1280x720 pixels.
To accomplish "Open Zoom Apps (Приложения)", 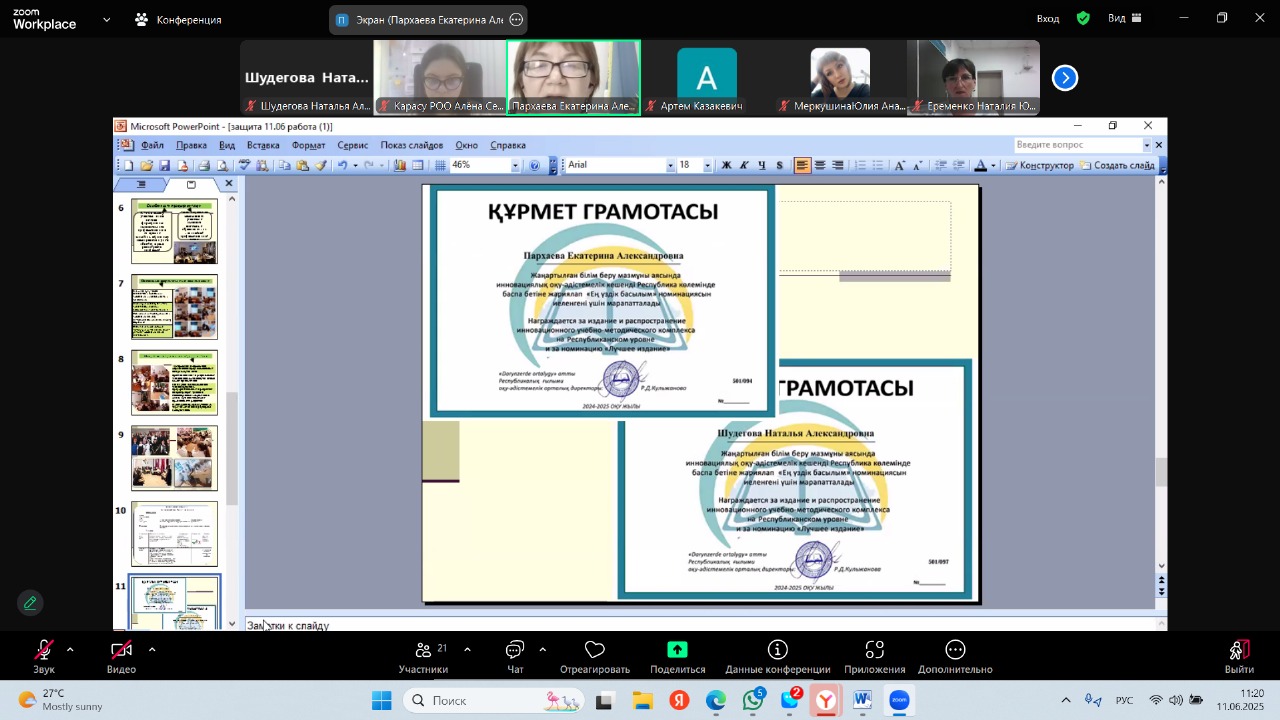I will [x=874, y=650].
